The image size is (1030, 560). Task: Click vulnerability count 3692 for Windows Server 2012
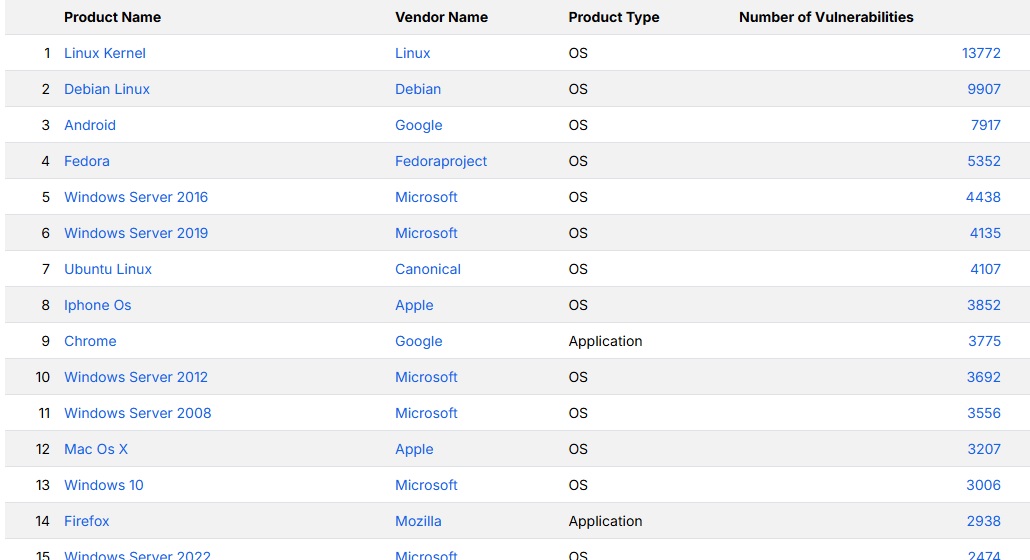click(x=983, y=377)
